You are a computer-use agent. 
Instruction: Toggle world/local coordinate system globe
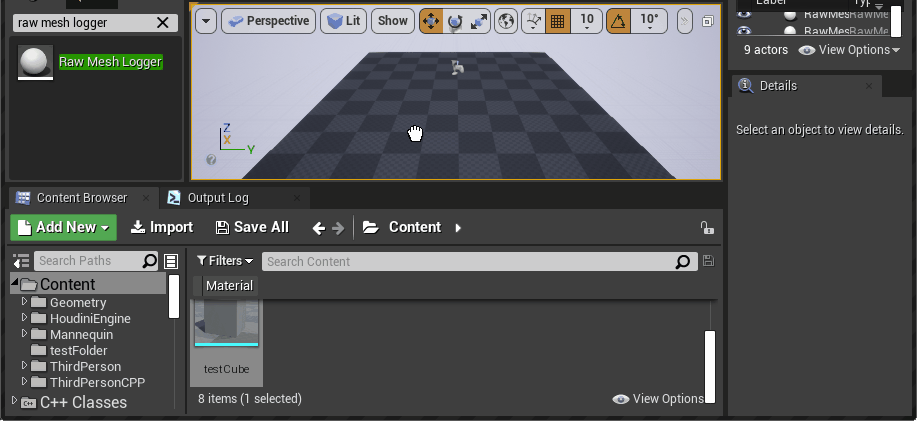tap(506, 21)
